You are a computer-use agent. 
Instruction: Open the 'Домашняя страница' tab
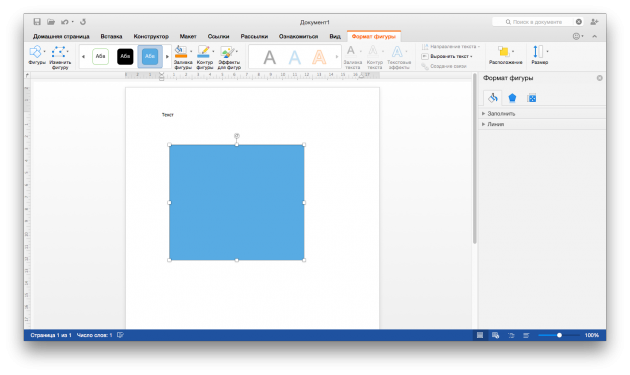61,36
